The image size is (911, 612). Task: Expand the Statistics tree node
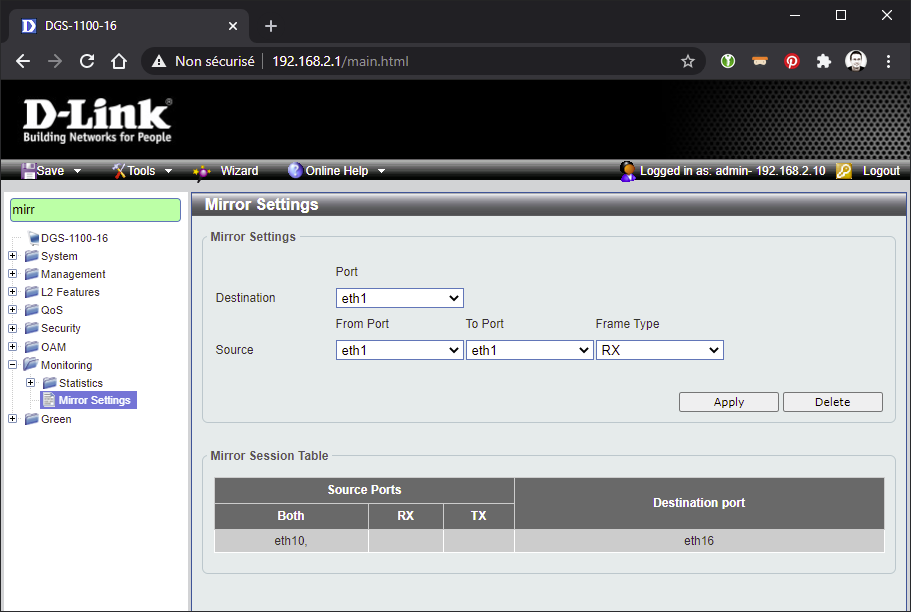pos(30,382)
